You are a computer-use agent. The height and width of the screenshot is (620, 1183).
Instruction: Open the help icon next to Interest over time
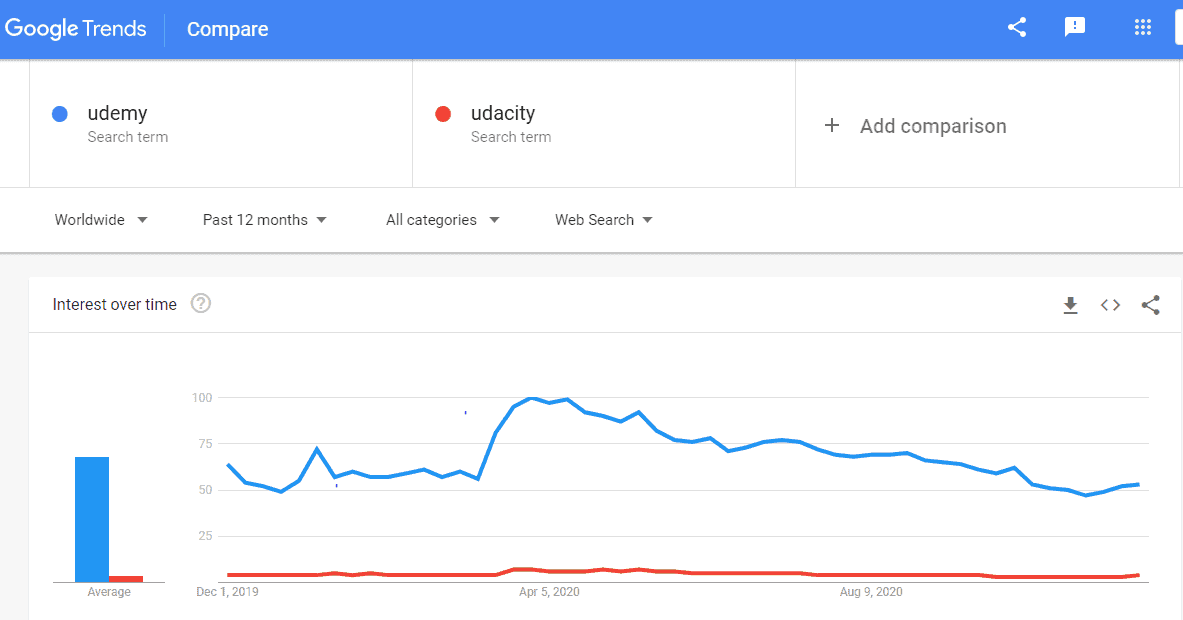point(201,303)
